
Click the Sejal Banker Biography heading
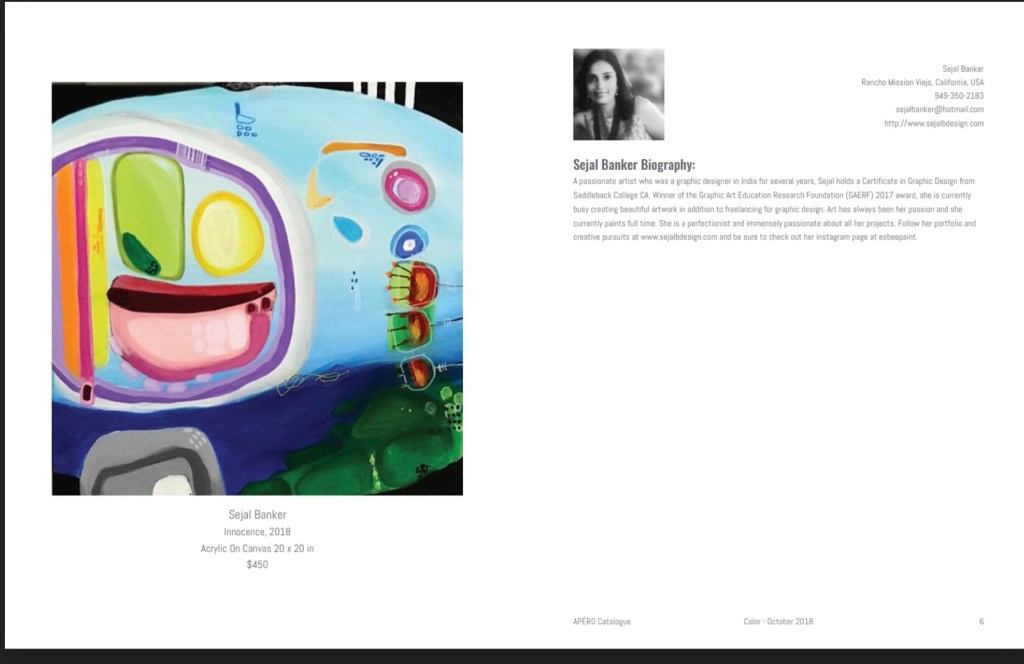pyautogui.click(x=633, y=165)
